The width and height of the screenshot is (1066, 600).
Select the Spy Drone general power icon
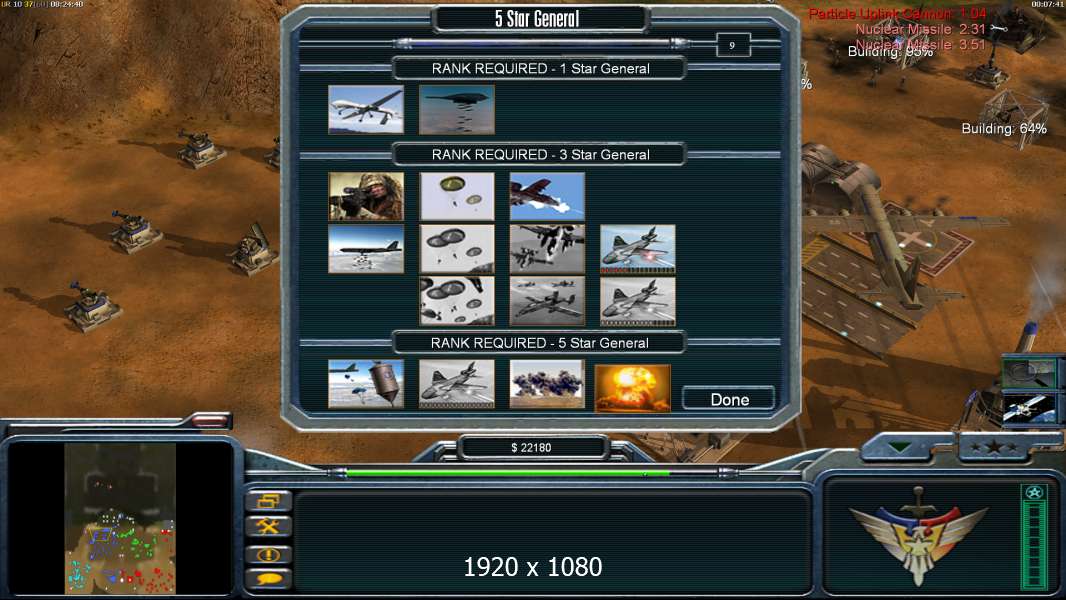[x=366, y=109]
